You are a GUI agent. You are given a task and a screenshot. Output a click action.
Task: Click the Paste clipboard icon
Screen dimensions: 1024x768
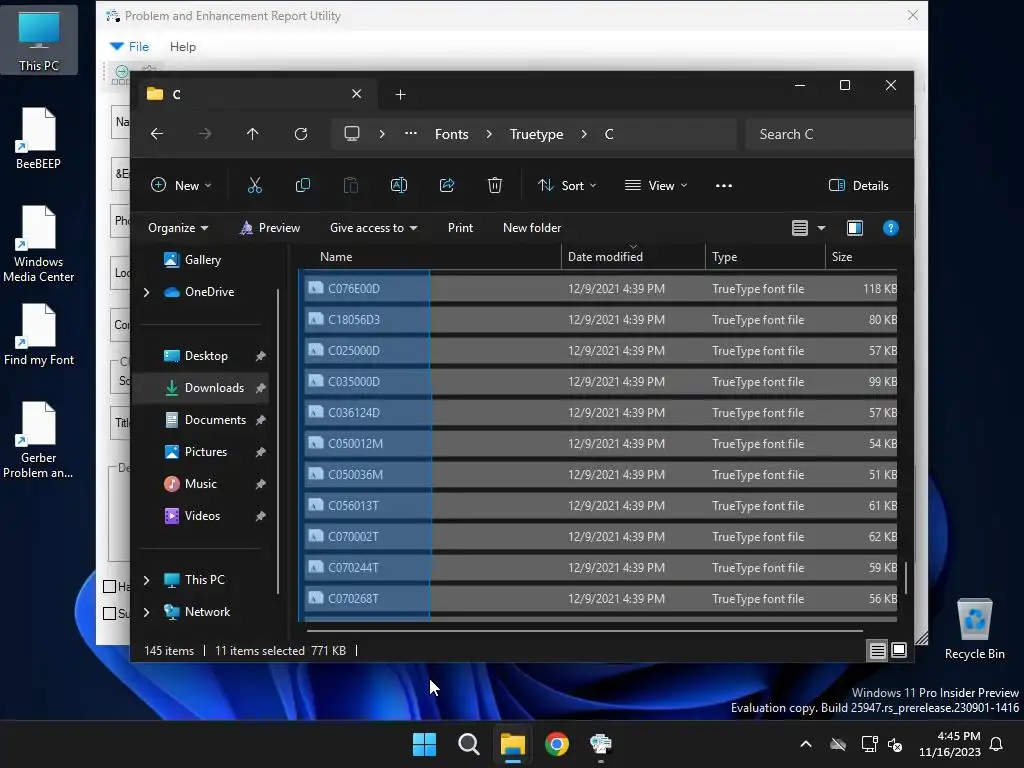tap(351, 185)
